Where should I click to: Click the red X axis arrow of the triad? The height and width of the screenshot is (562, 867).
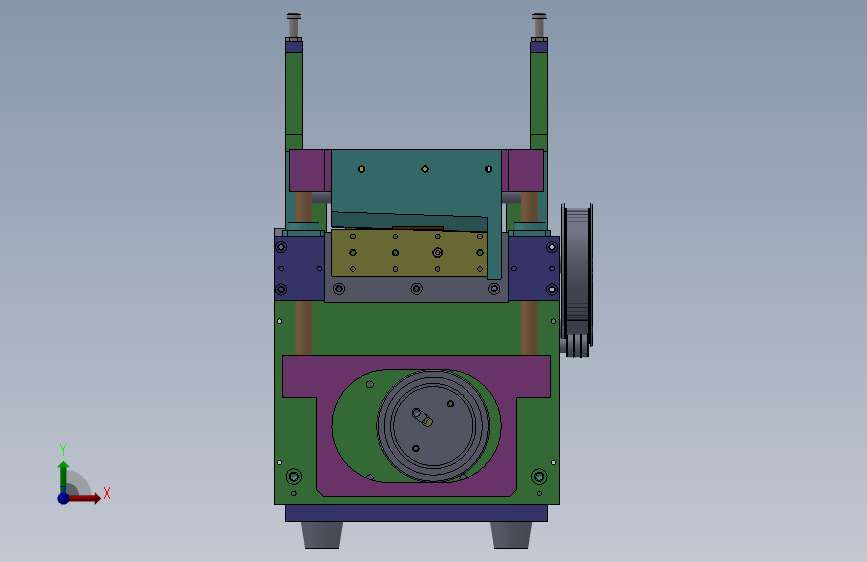tap(84, 498)
